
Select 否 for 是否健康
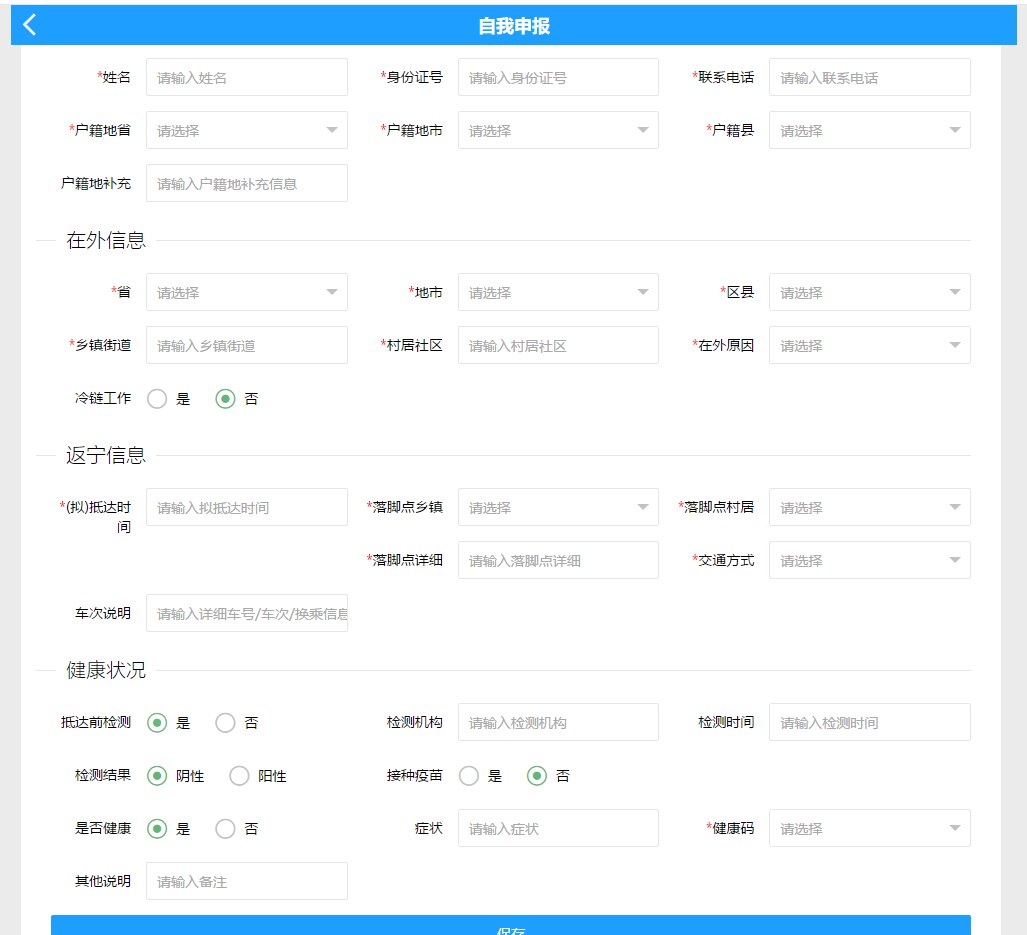tap(226, 829)
